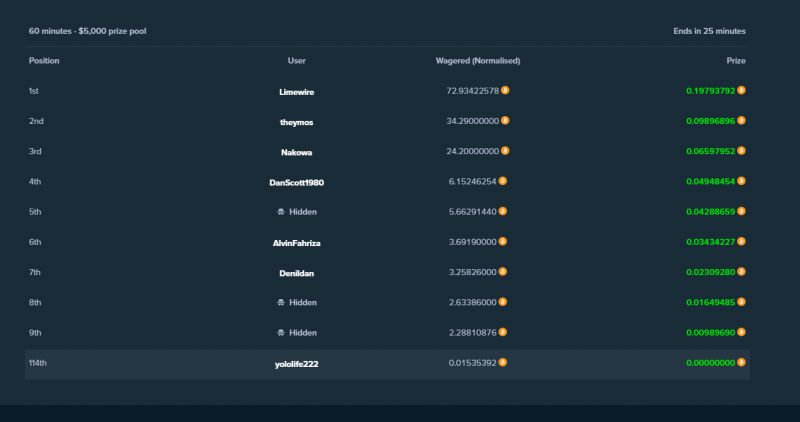Viewport: 800px width, 422px height.
Task: Click prize value 0.06597952
Action: [x=711, y=151]
